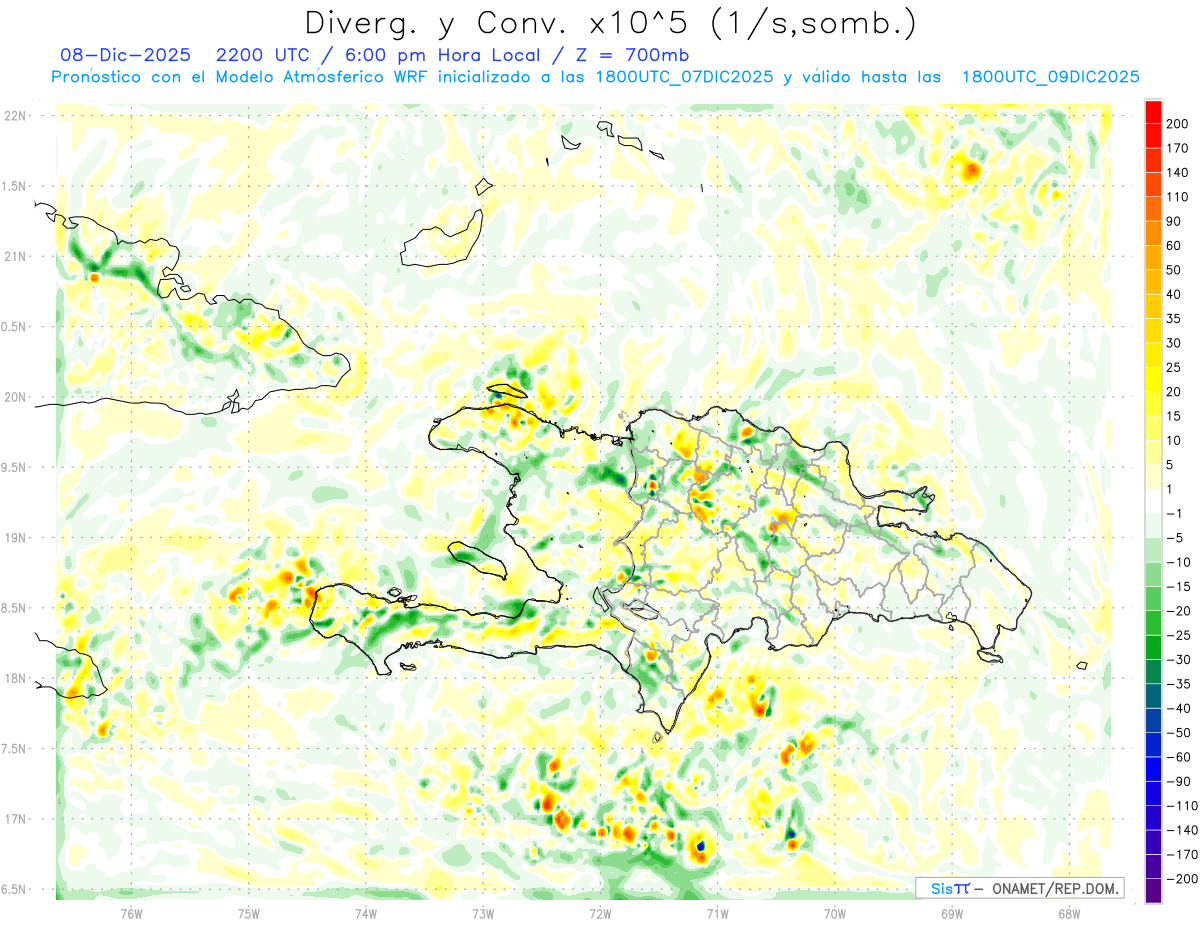Click the colorbar value "110"
Screen dimensions: 1200x927
[x=1178, y=197]
